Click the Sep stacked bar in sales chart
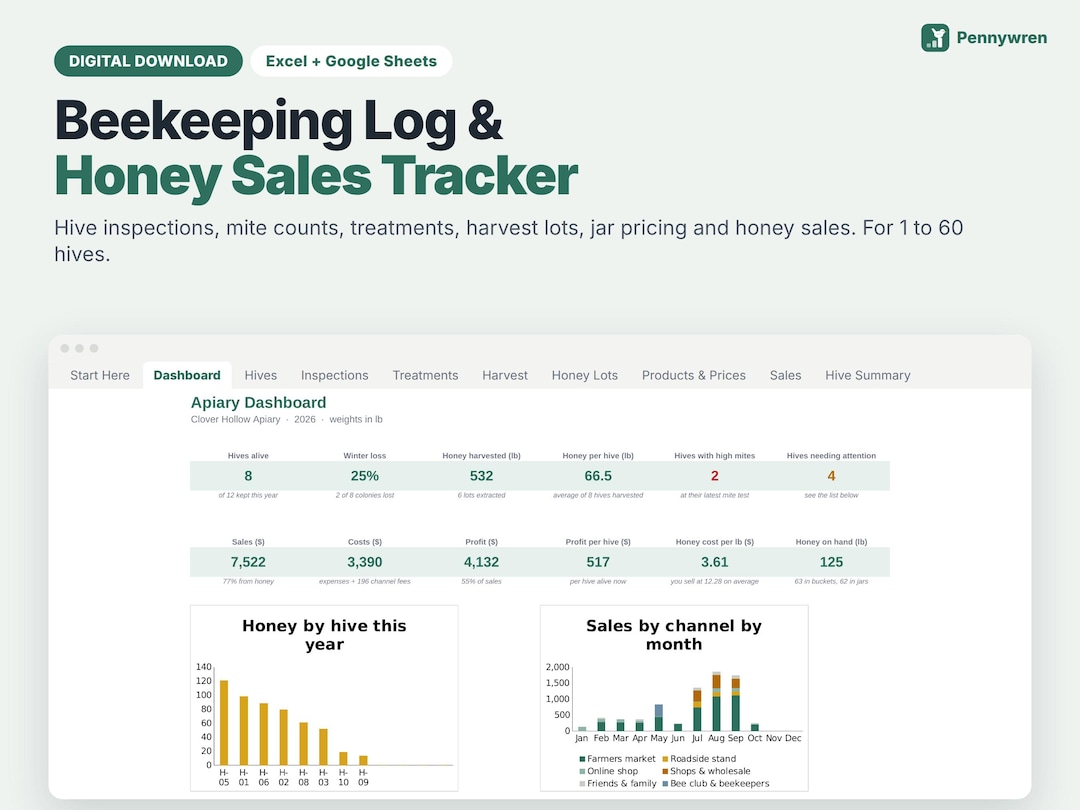 point(736,703)
